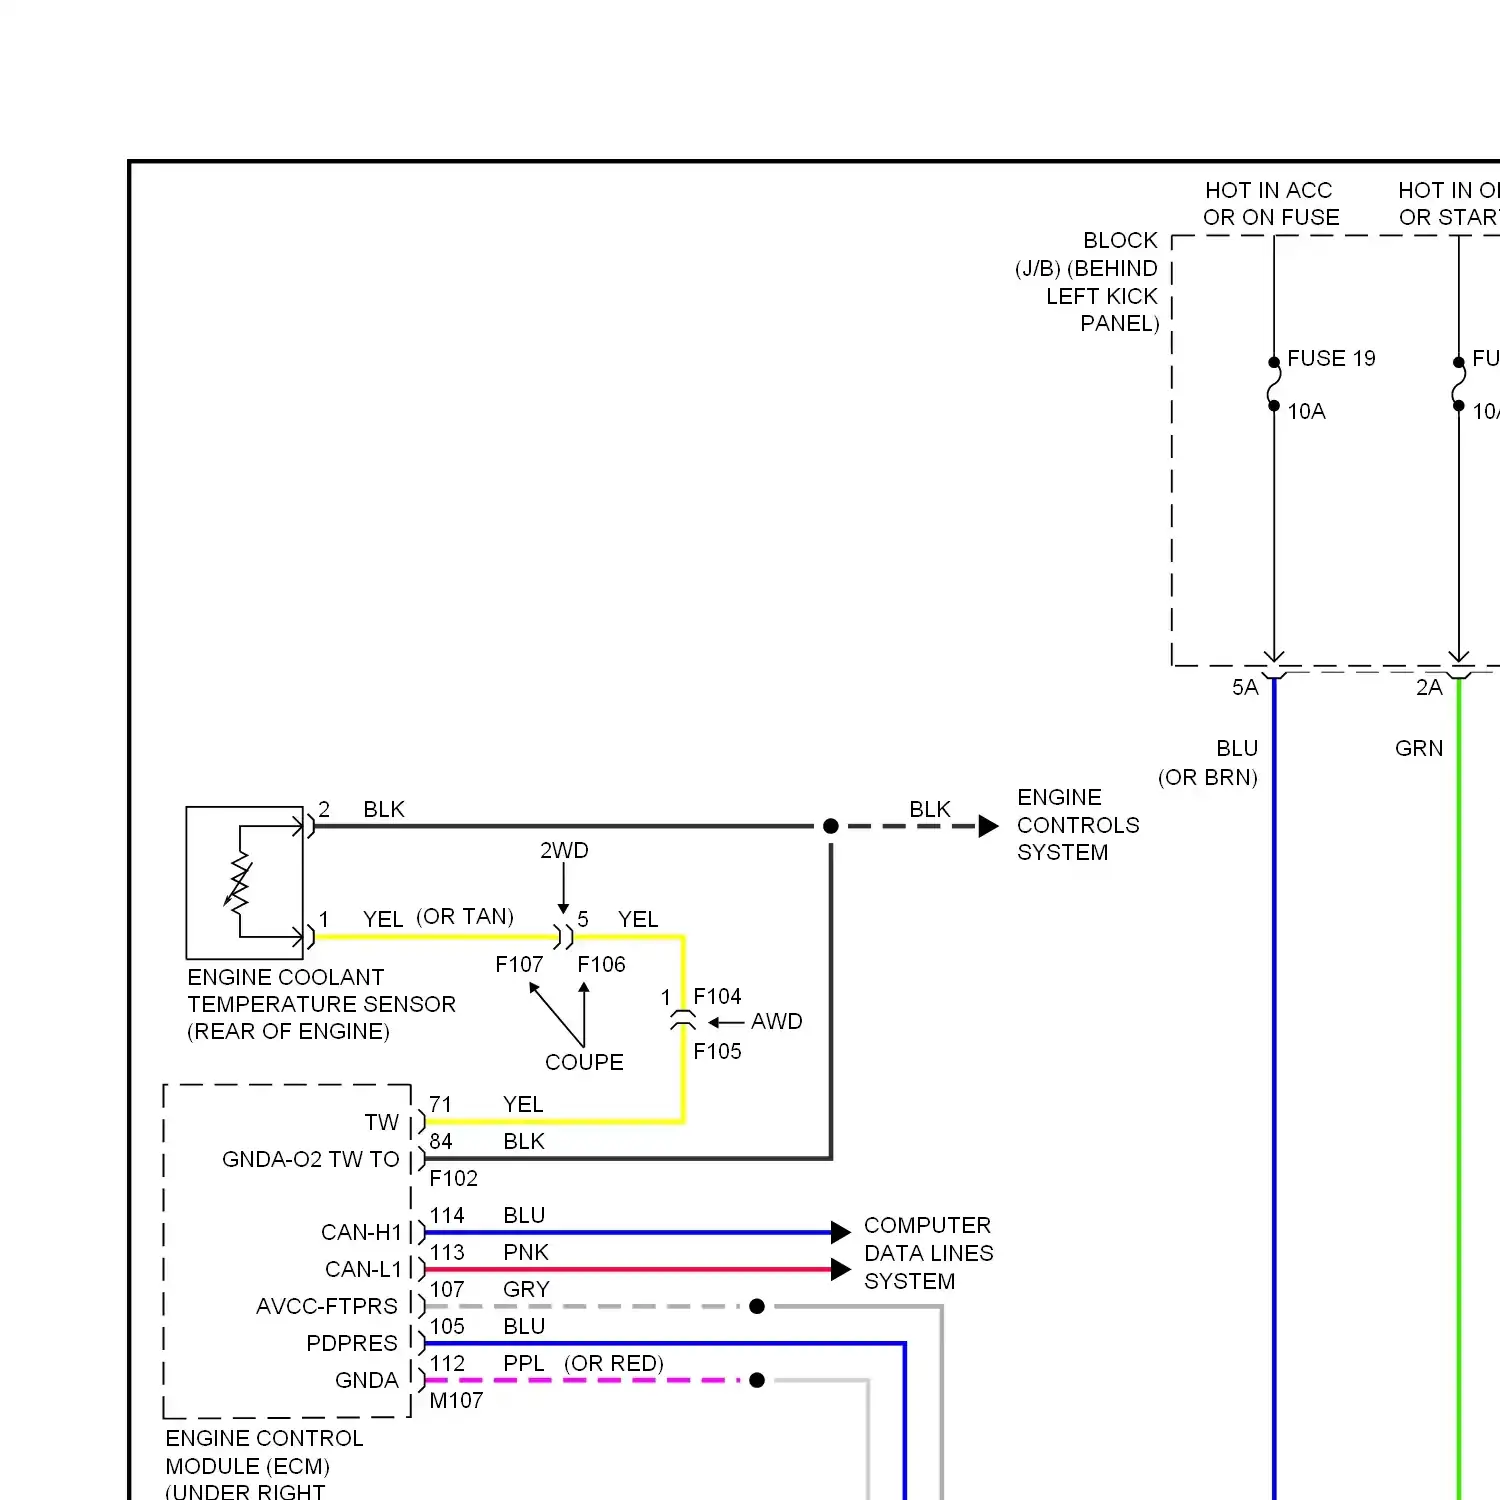Select 'BLOCK (J/B) (BEHIND LEFT KICK PANEL)' text
Screen dimensions: 1500x1500
pyautogui.click(x=1087, y=282)
